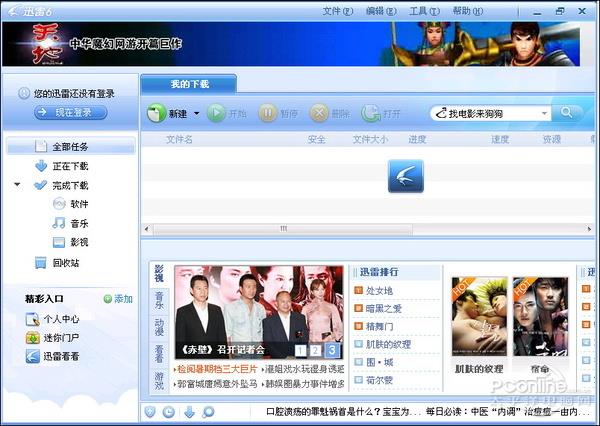Open 个人中心 entry
The width and height of the screenshot is (600, 426).
(61, 319)
